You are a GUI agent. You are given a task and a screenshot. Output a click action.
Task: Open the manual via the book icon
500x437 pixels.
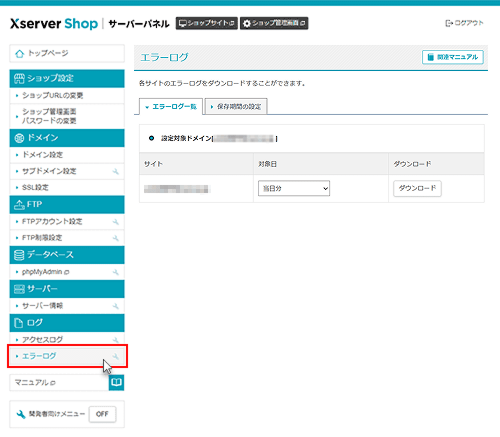(x=116, y=382)
